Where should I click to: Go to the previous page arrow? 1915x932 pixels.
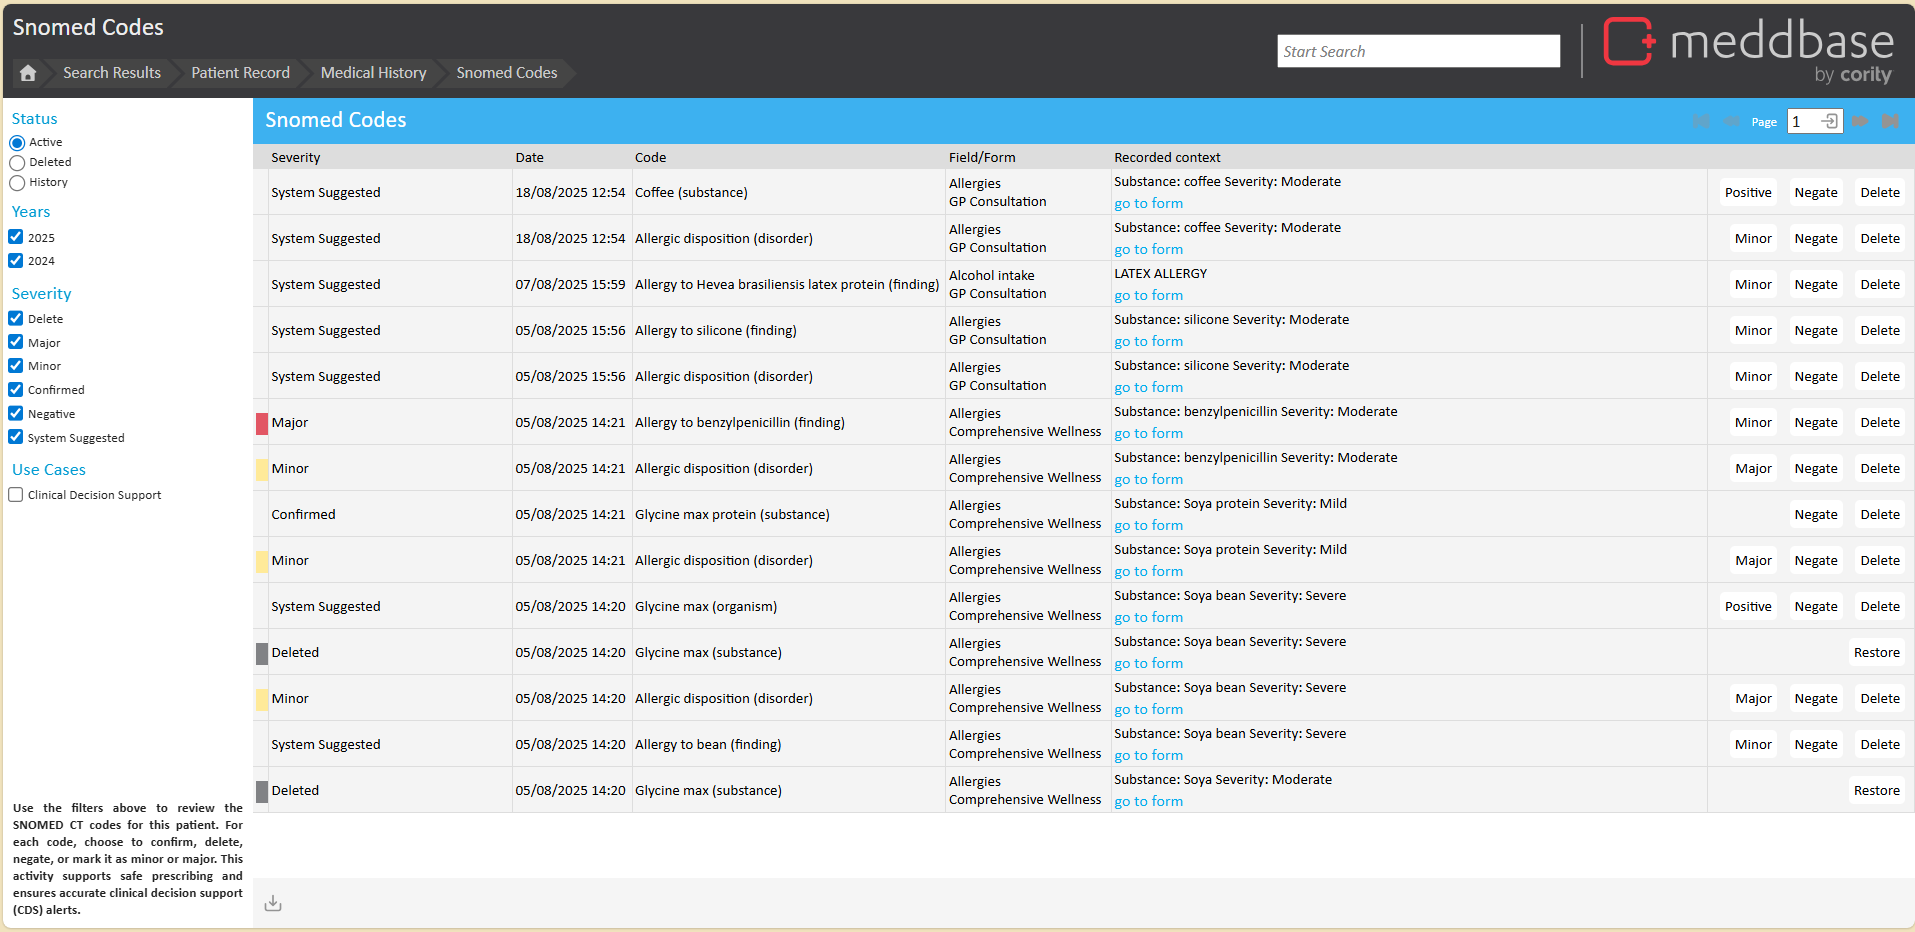1732,121
